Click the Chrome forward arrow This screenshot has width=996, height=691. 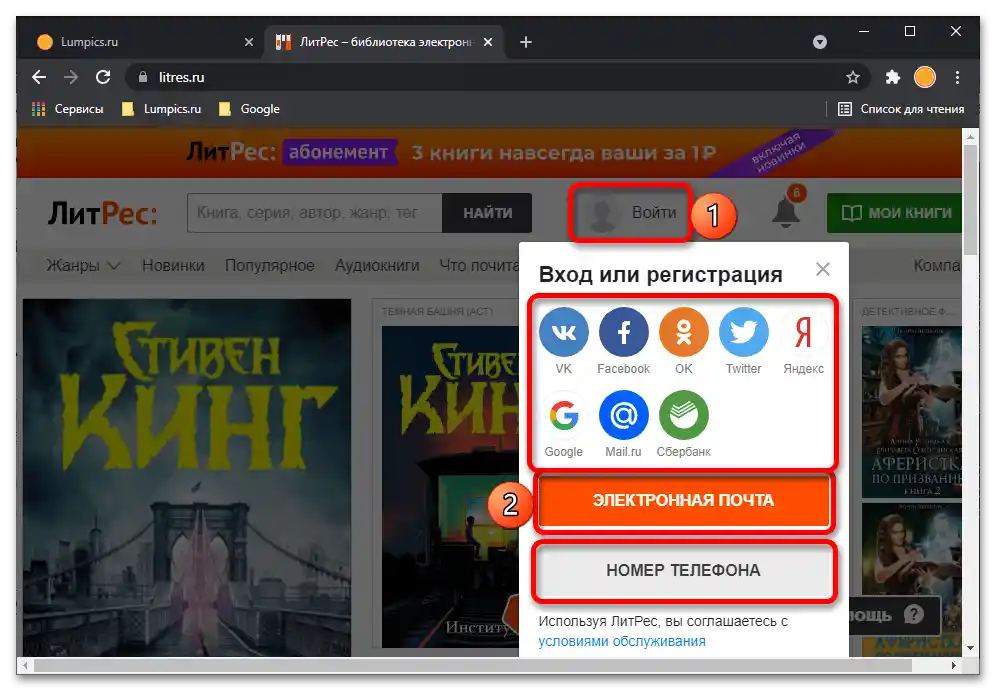(x=71, y=77)
